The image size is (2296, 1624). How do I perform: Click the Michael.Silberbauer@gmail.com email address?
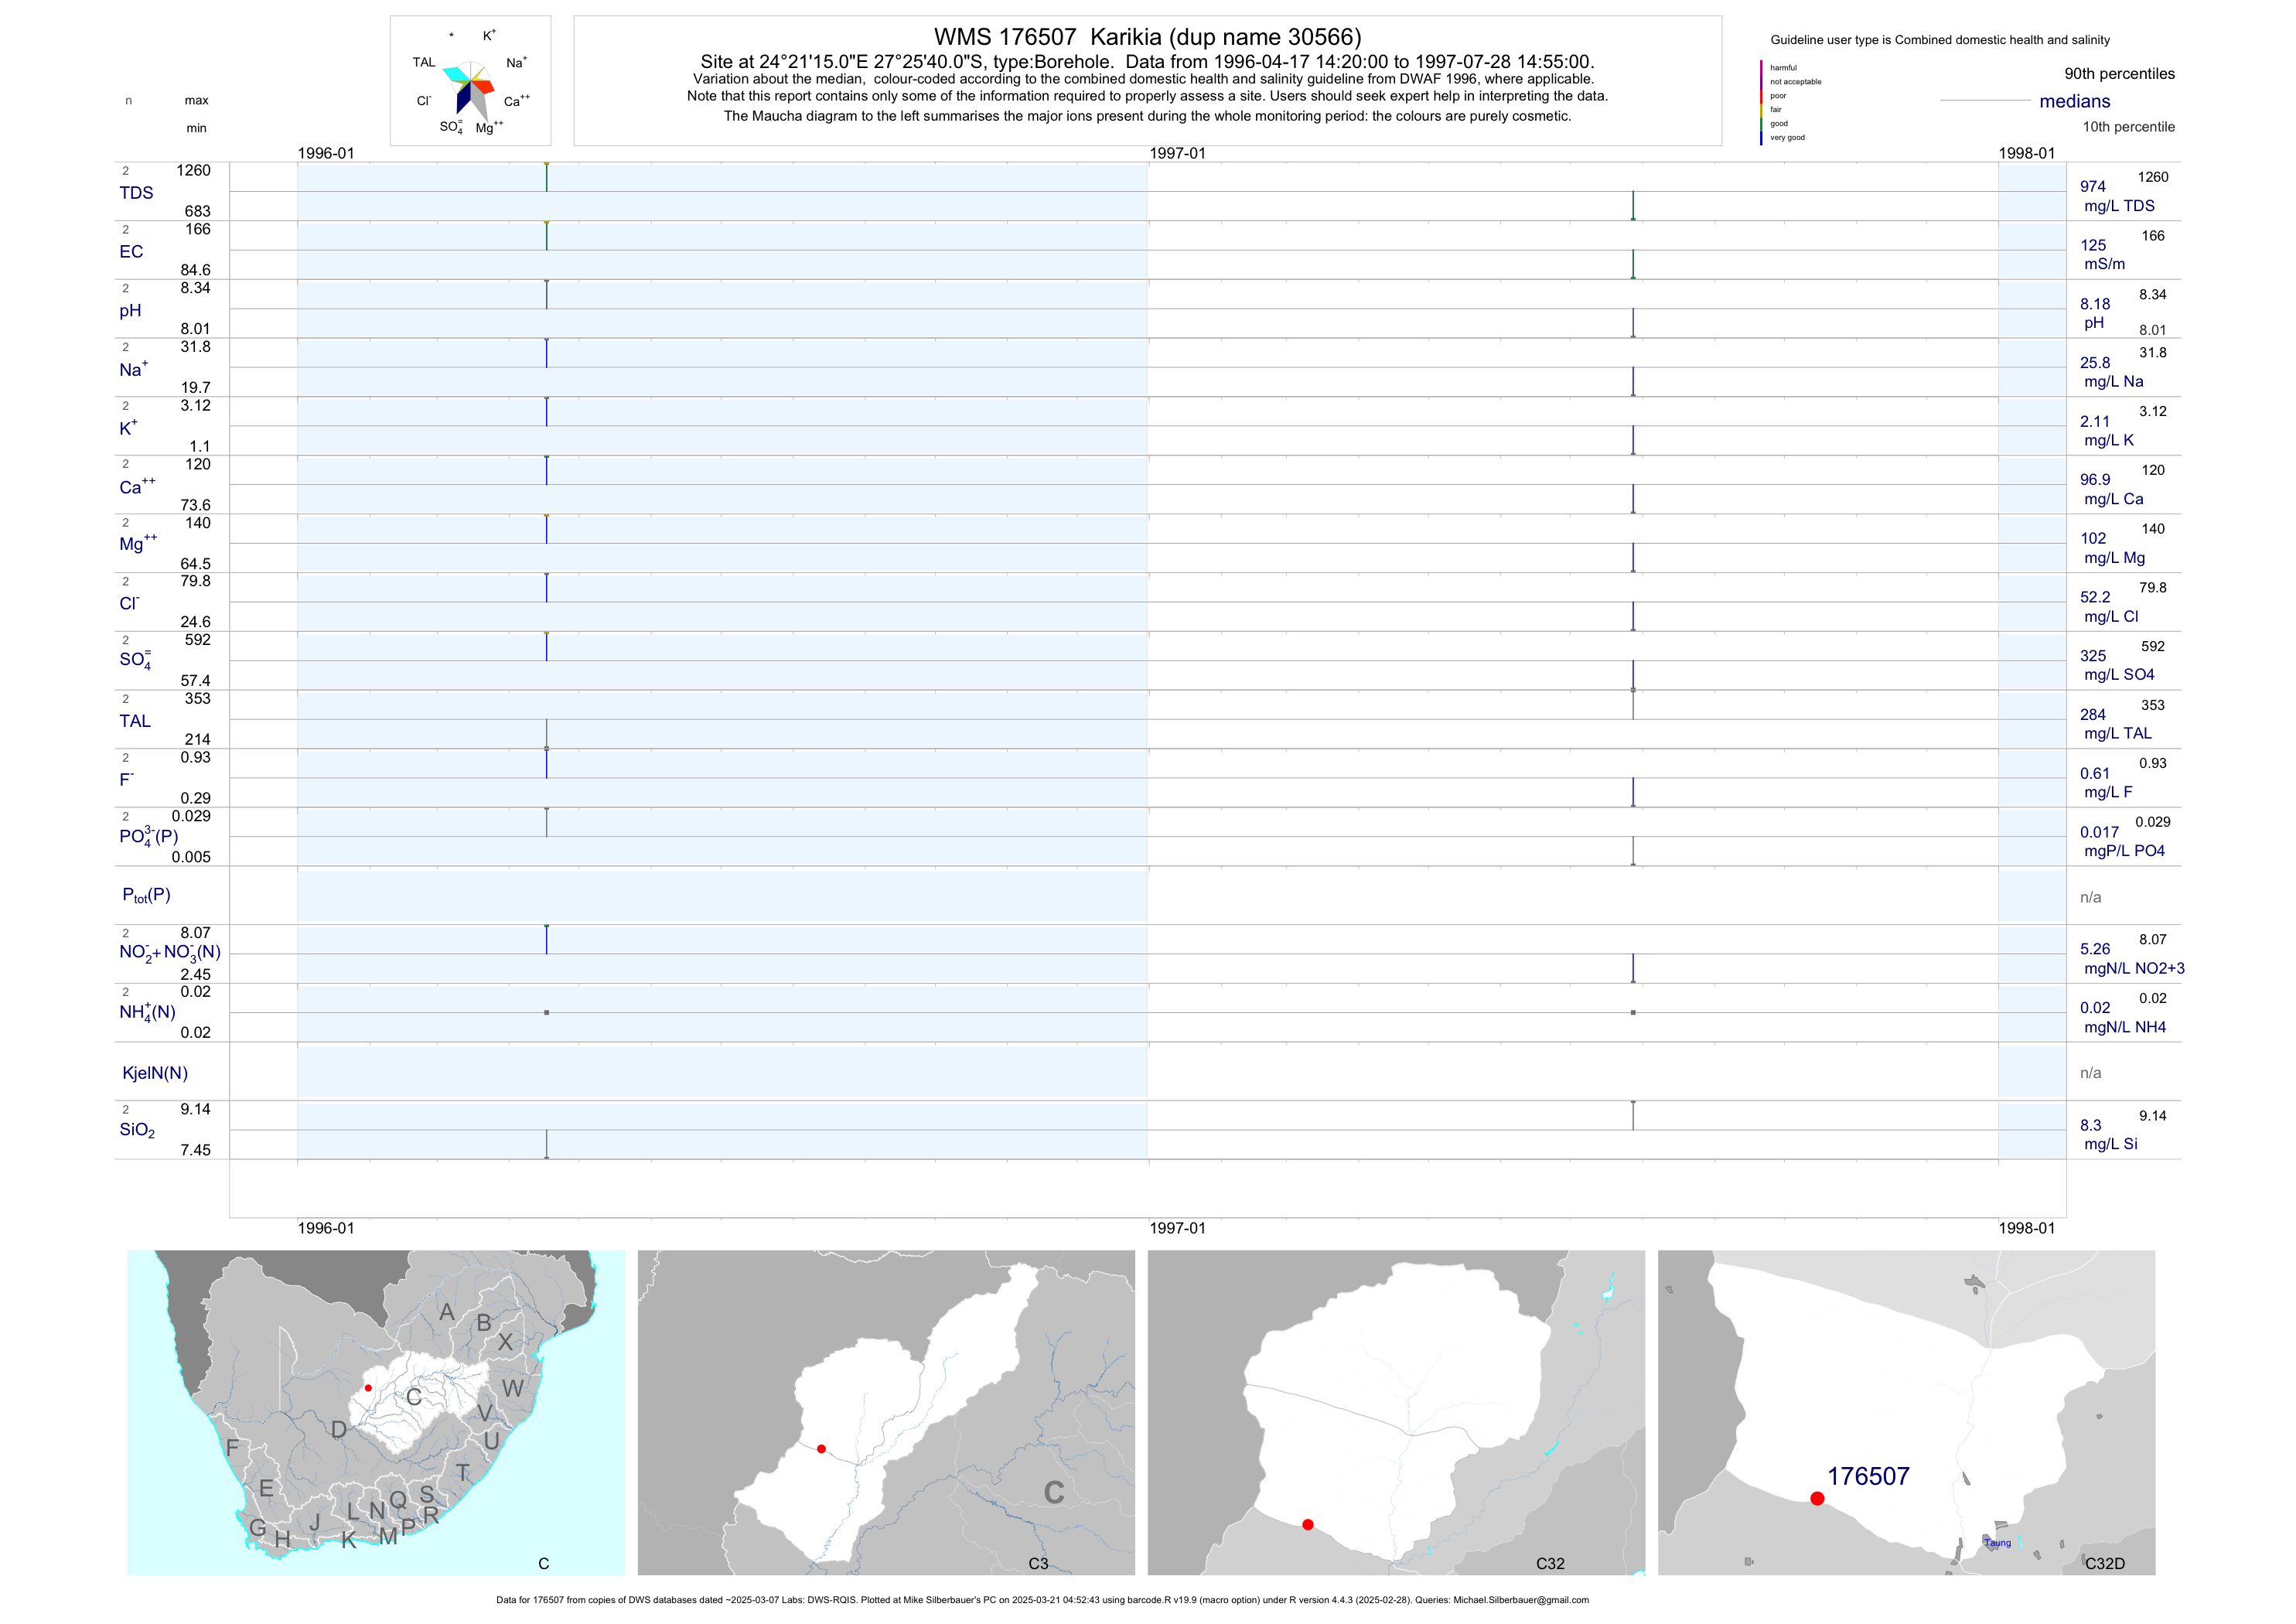coord(1520,1600)
